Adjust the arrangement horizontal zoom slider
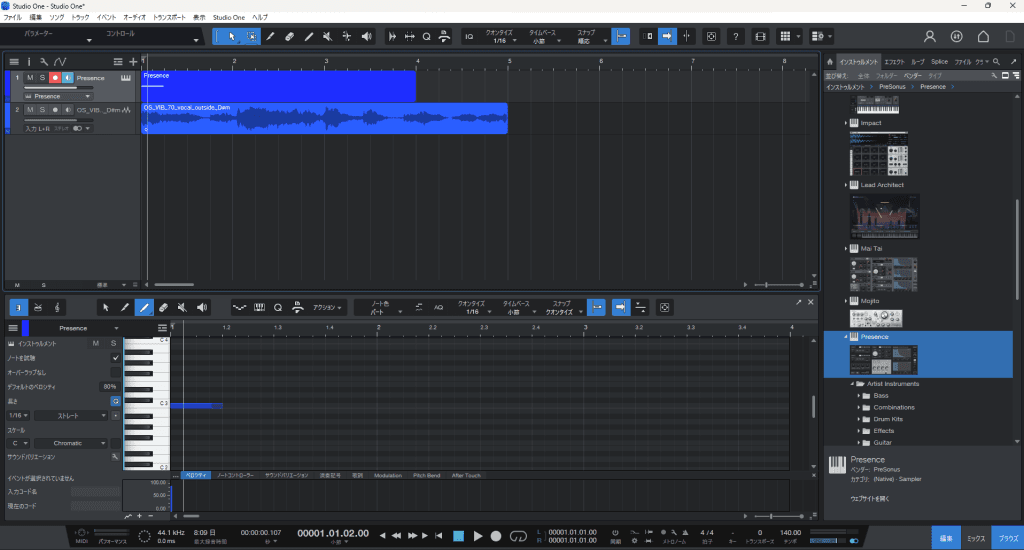 point(778,285)
